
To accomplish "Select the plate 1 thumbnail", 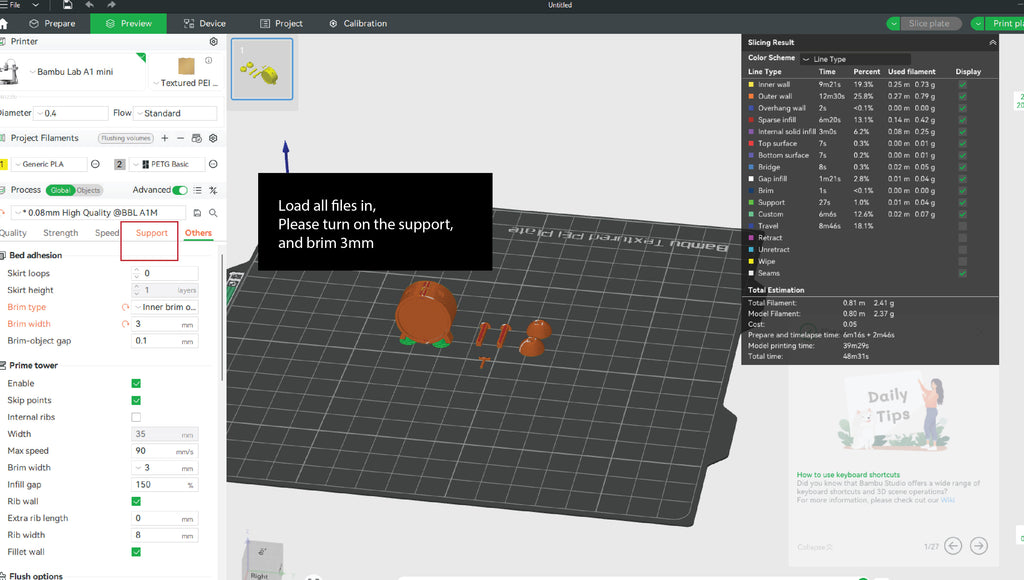I will point(261,69).
